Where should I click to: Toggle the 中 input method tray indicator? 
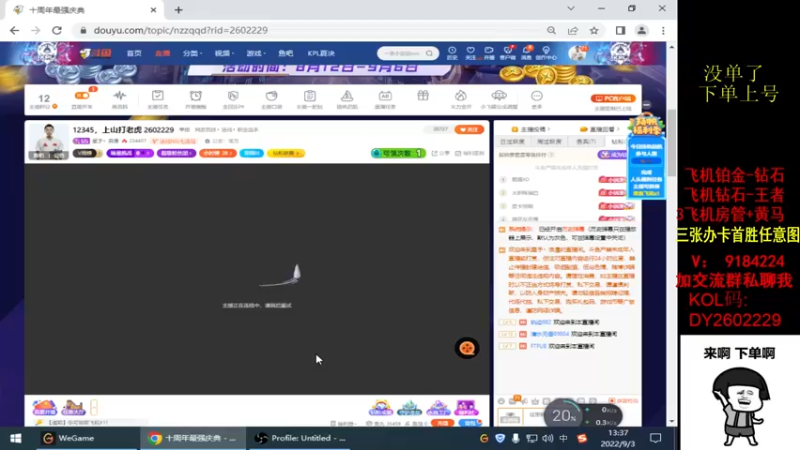tap(563, 438)
